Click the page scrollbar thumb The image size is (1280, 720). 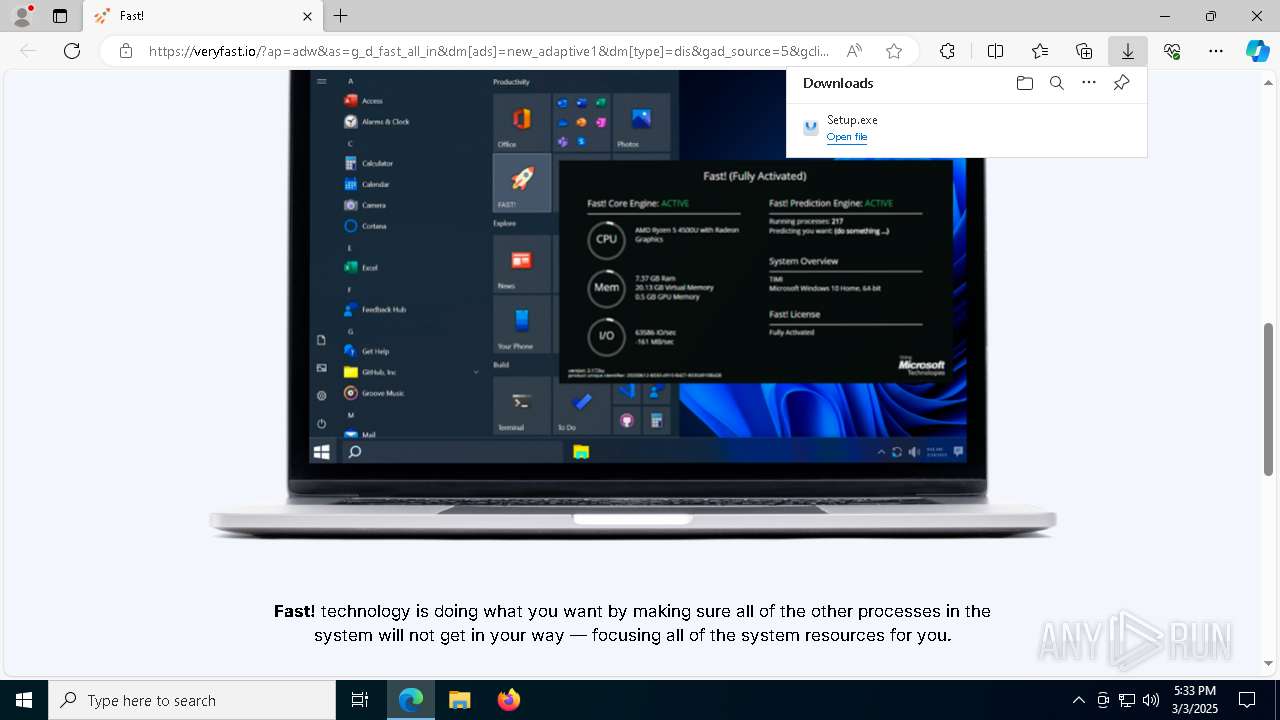[1269, 398]
